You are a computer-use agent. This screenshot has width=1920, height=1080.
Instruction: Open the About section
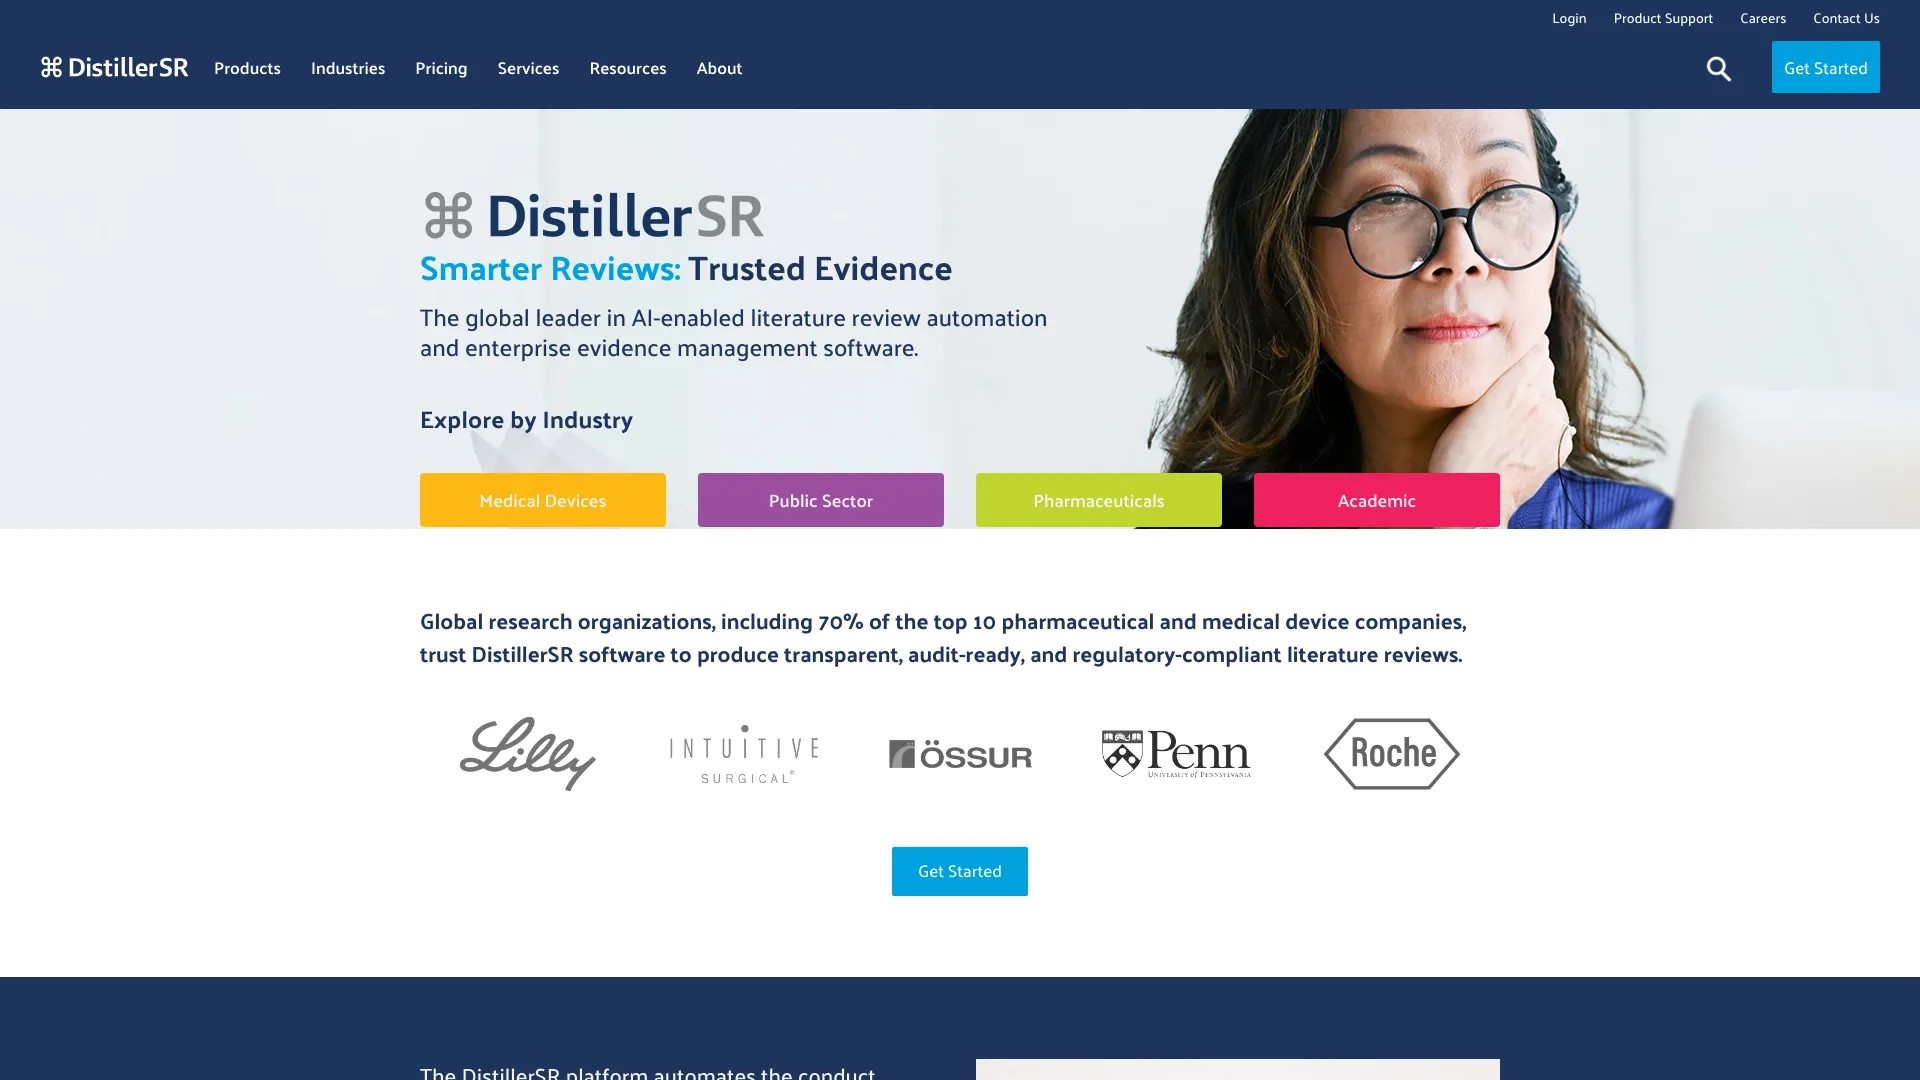tap(719, 68)
